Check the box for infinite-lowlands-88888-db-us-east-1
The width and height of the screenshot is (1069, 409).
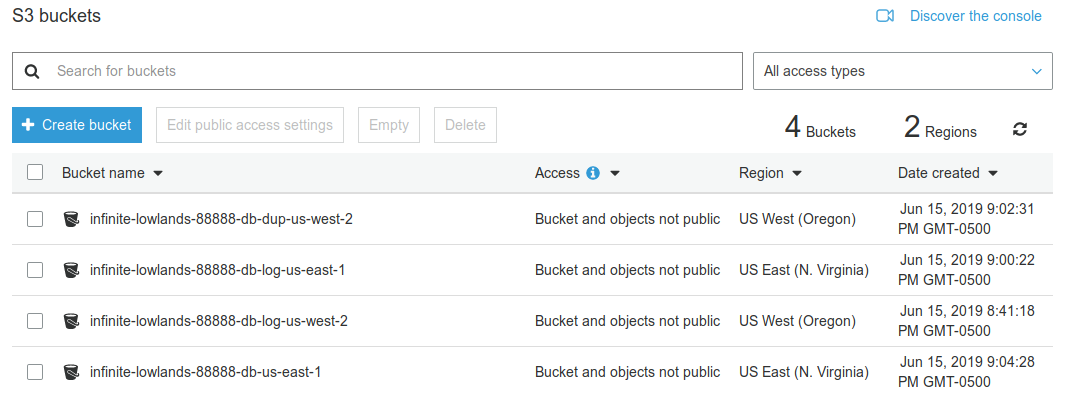point(35,372)
